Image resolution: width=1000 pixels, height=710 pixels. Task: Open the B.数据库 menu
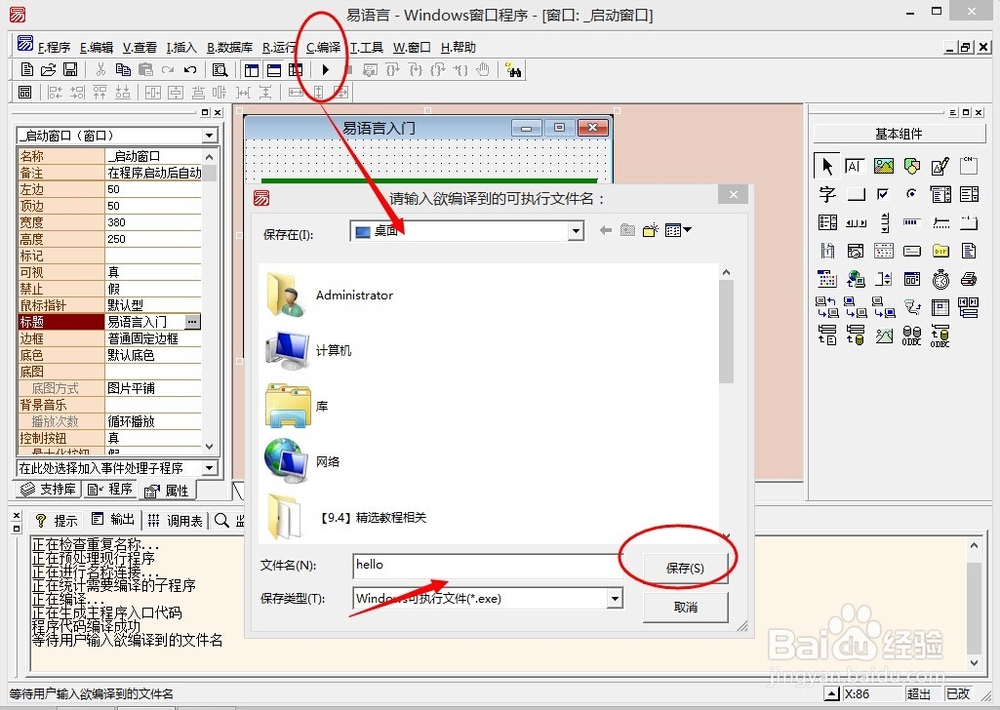click(230, 47)
